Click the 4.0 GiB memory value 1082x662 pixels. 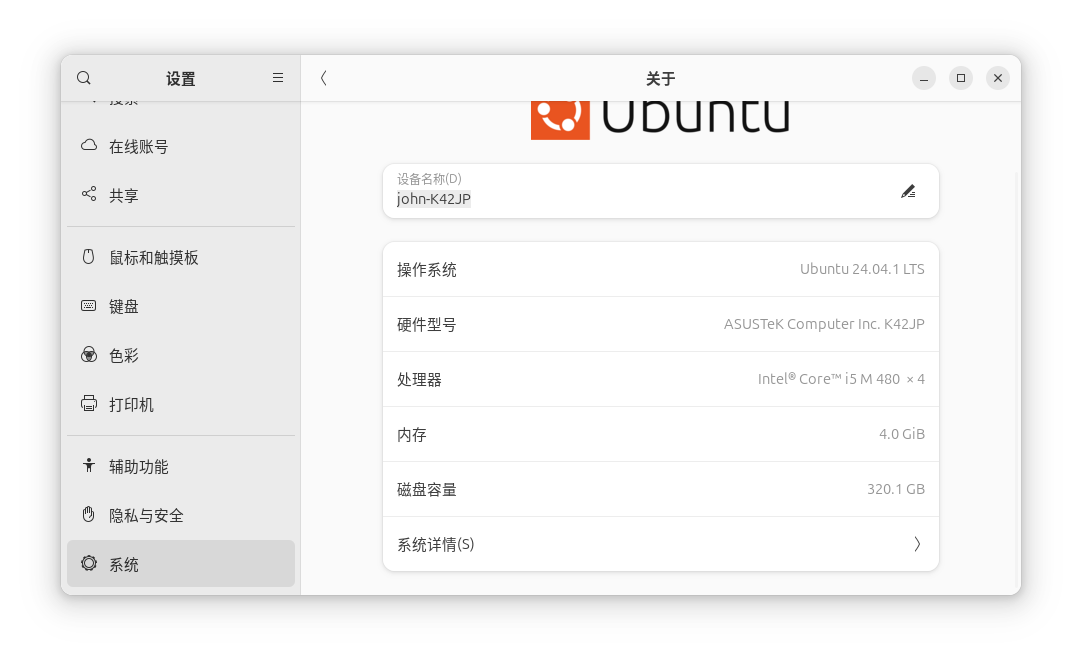click(902, 434)
